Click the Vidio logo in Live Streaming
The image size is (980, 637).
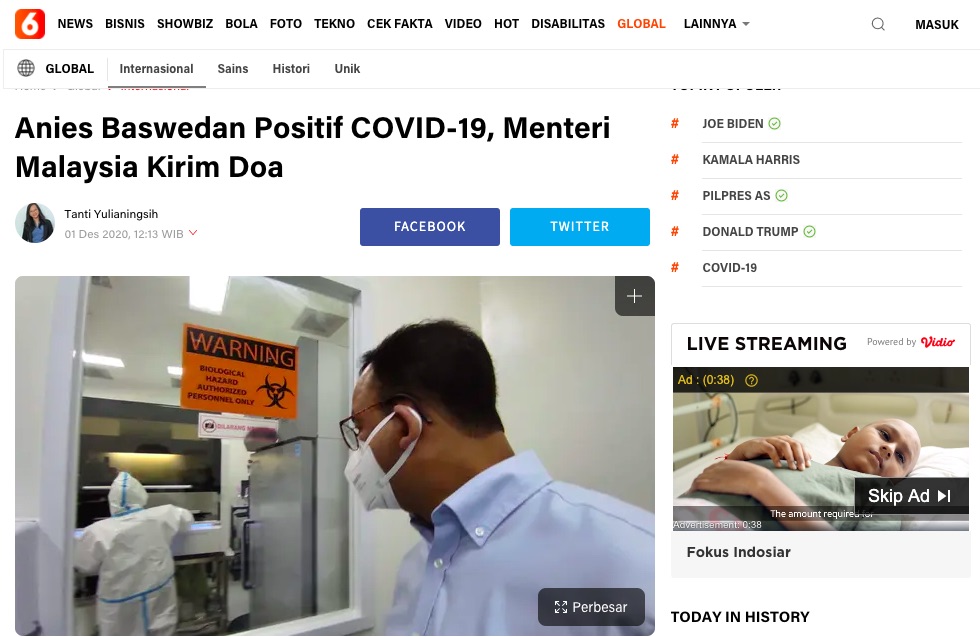coord(938,342)
